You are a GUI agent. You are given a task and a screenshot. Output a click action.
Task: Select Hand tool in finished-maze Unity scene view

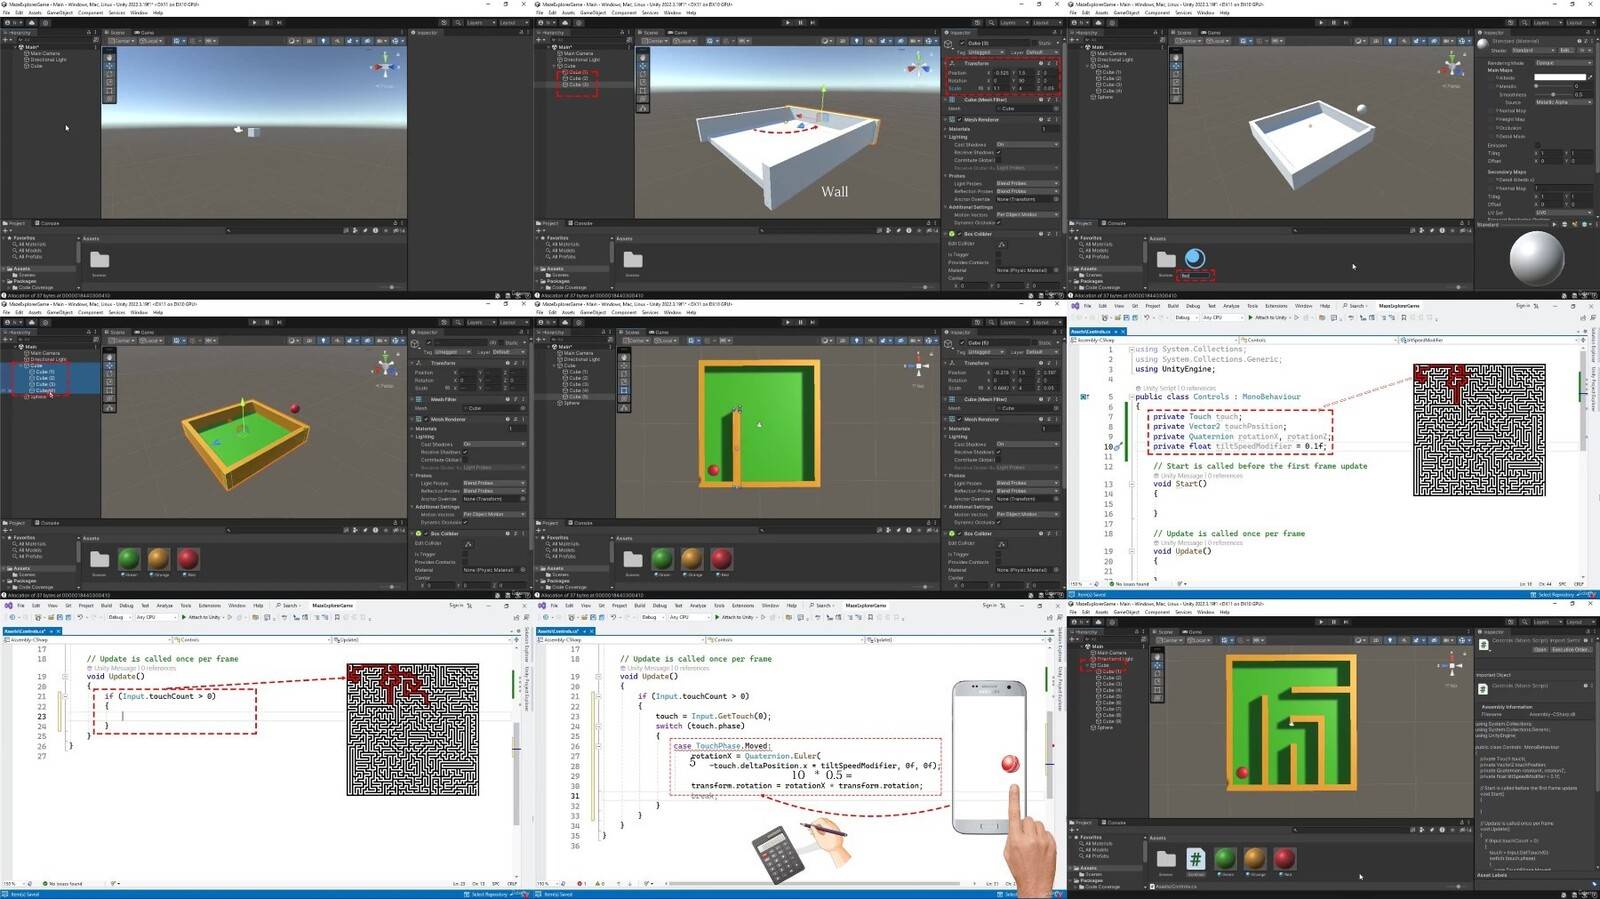1157,657
